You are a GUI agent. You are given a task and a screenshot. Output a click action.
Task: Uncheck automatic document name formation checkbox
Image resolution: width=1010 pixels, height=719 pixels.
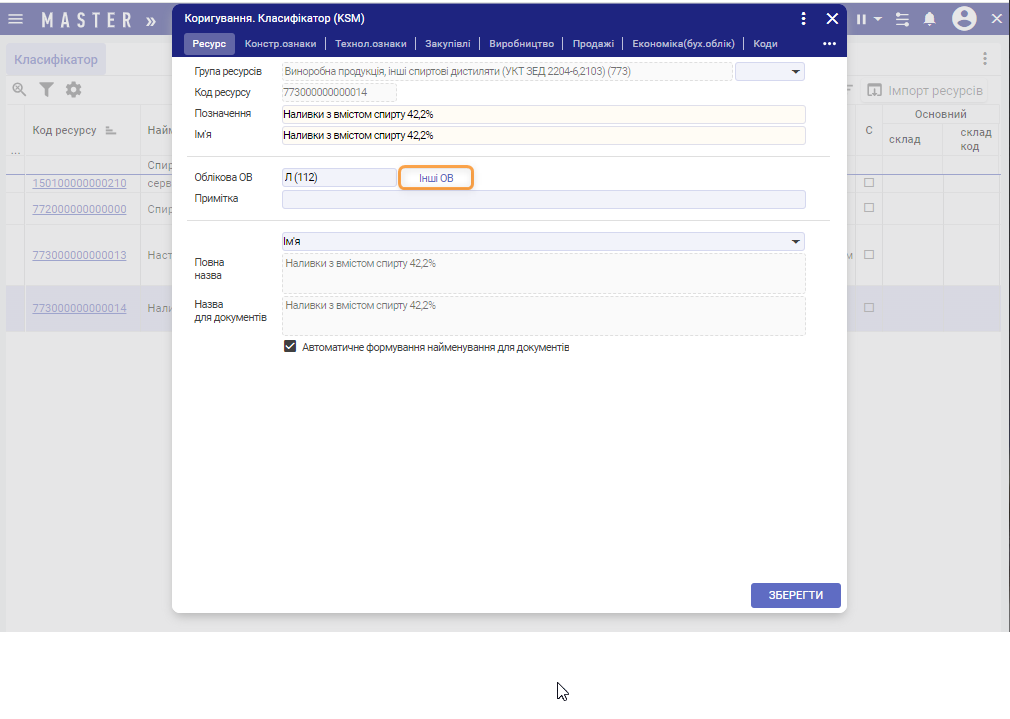(x=291, y=347)
